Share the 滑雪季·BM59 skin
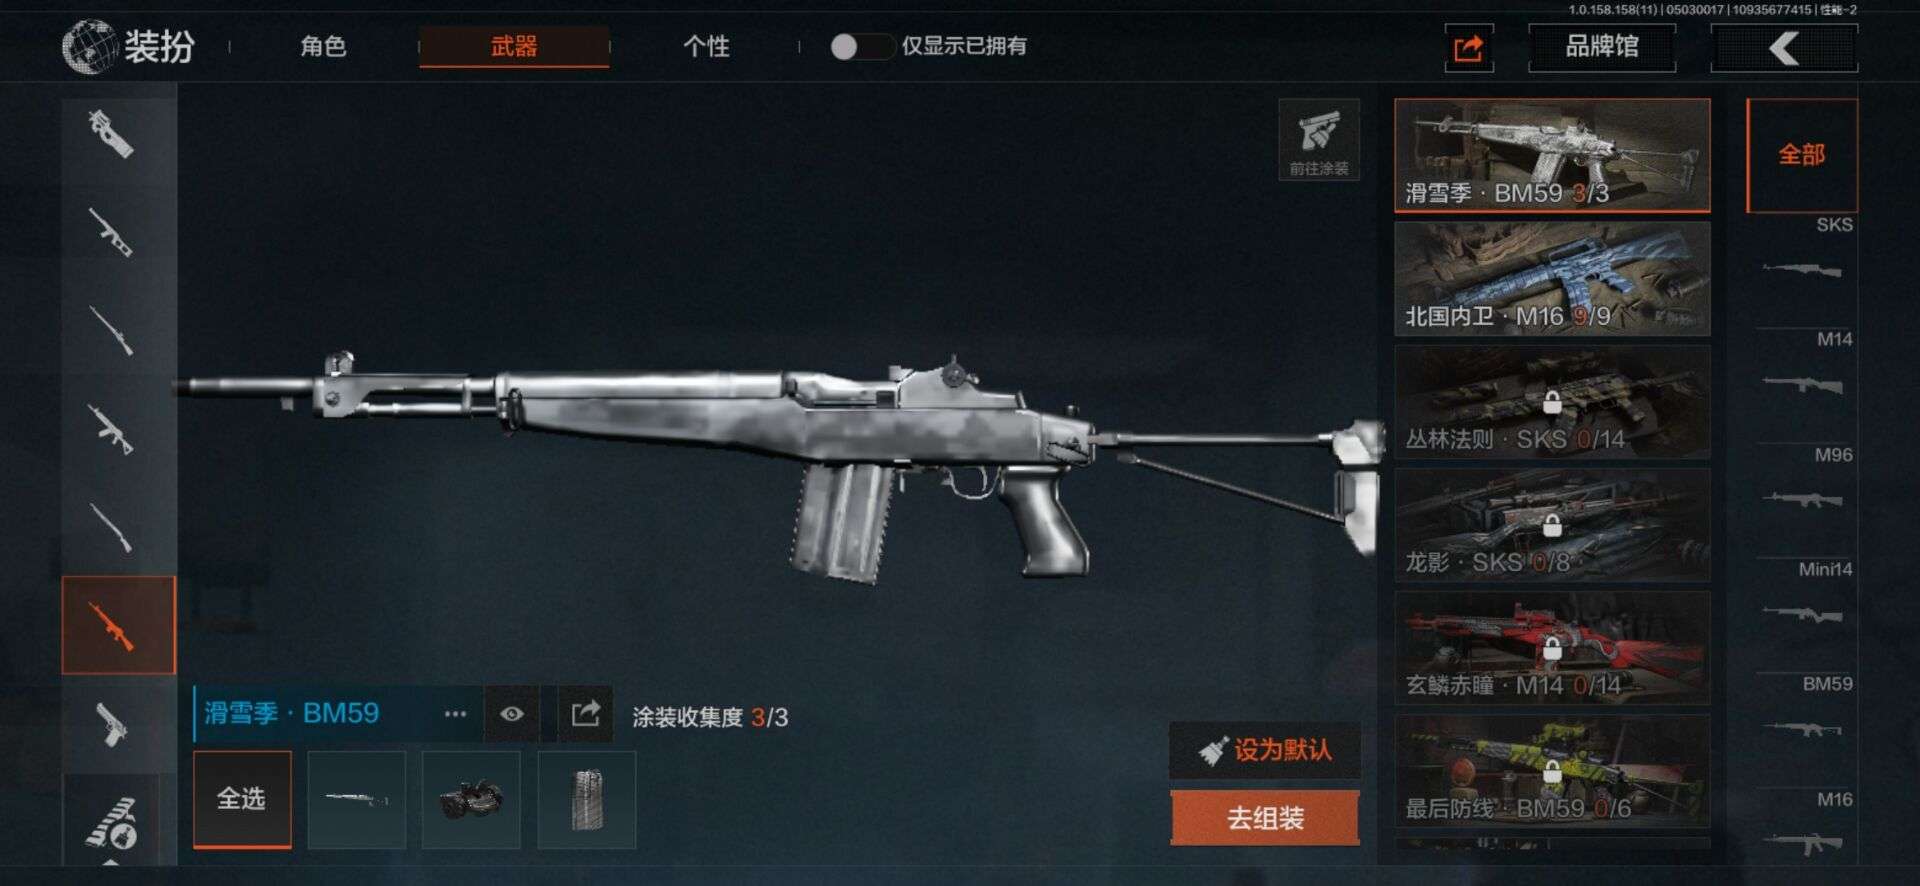 pos(586,713)
